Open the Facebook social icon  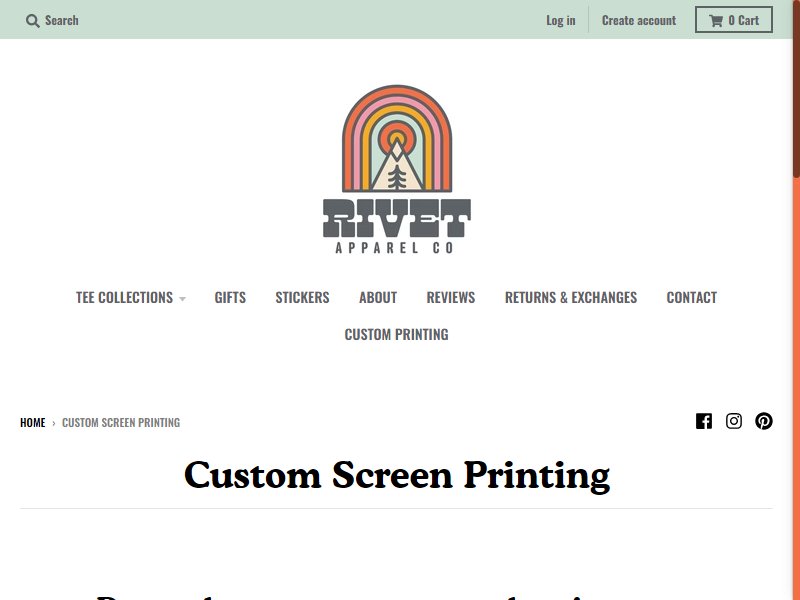[704, 421]
